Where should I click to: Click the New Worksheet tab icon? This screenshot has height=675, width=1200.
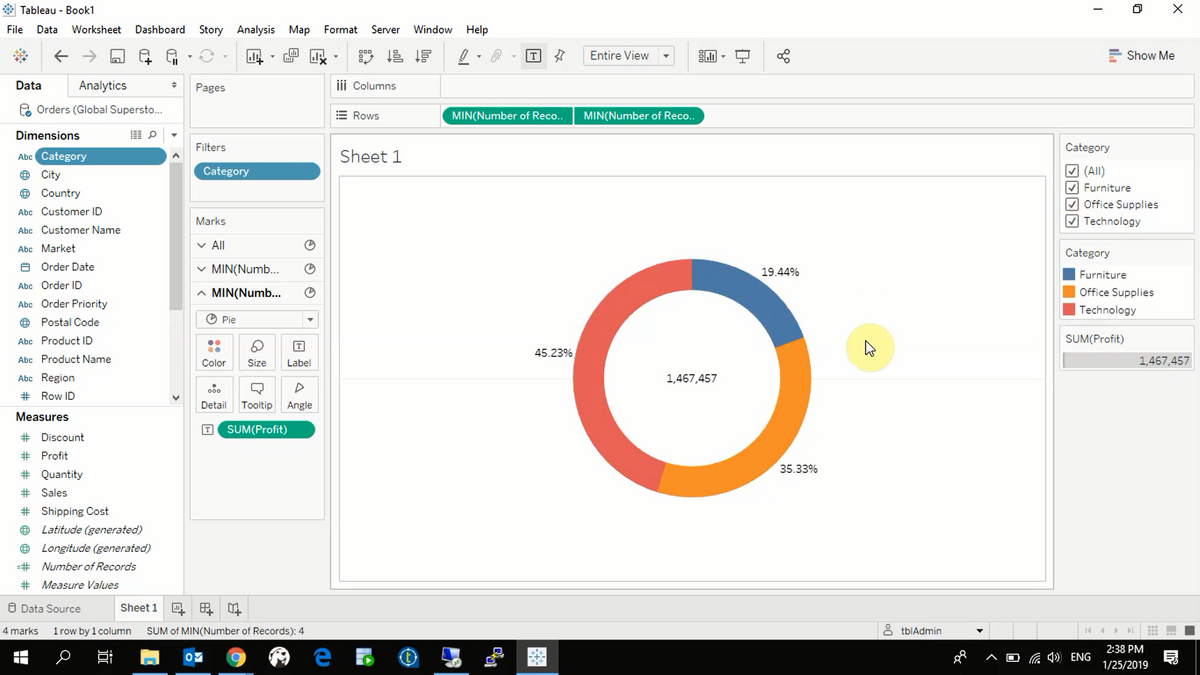[x=178, y=608]
